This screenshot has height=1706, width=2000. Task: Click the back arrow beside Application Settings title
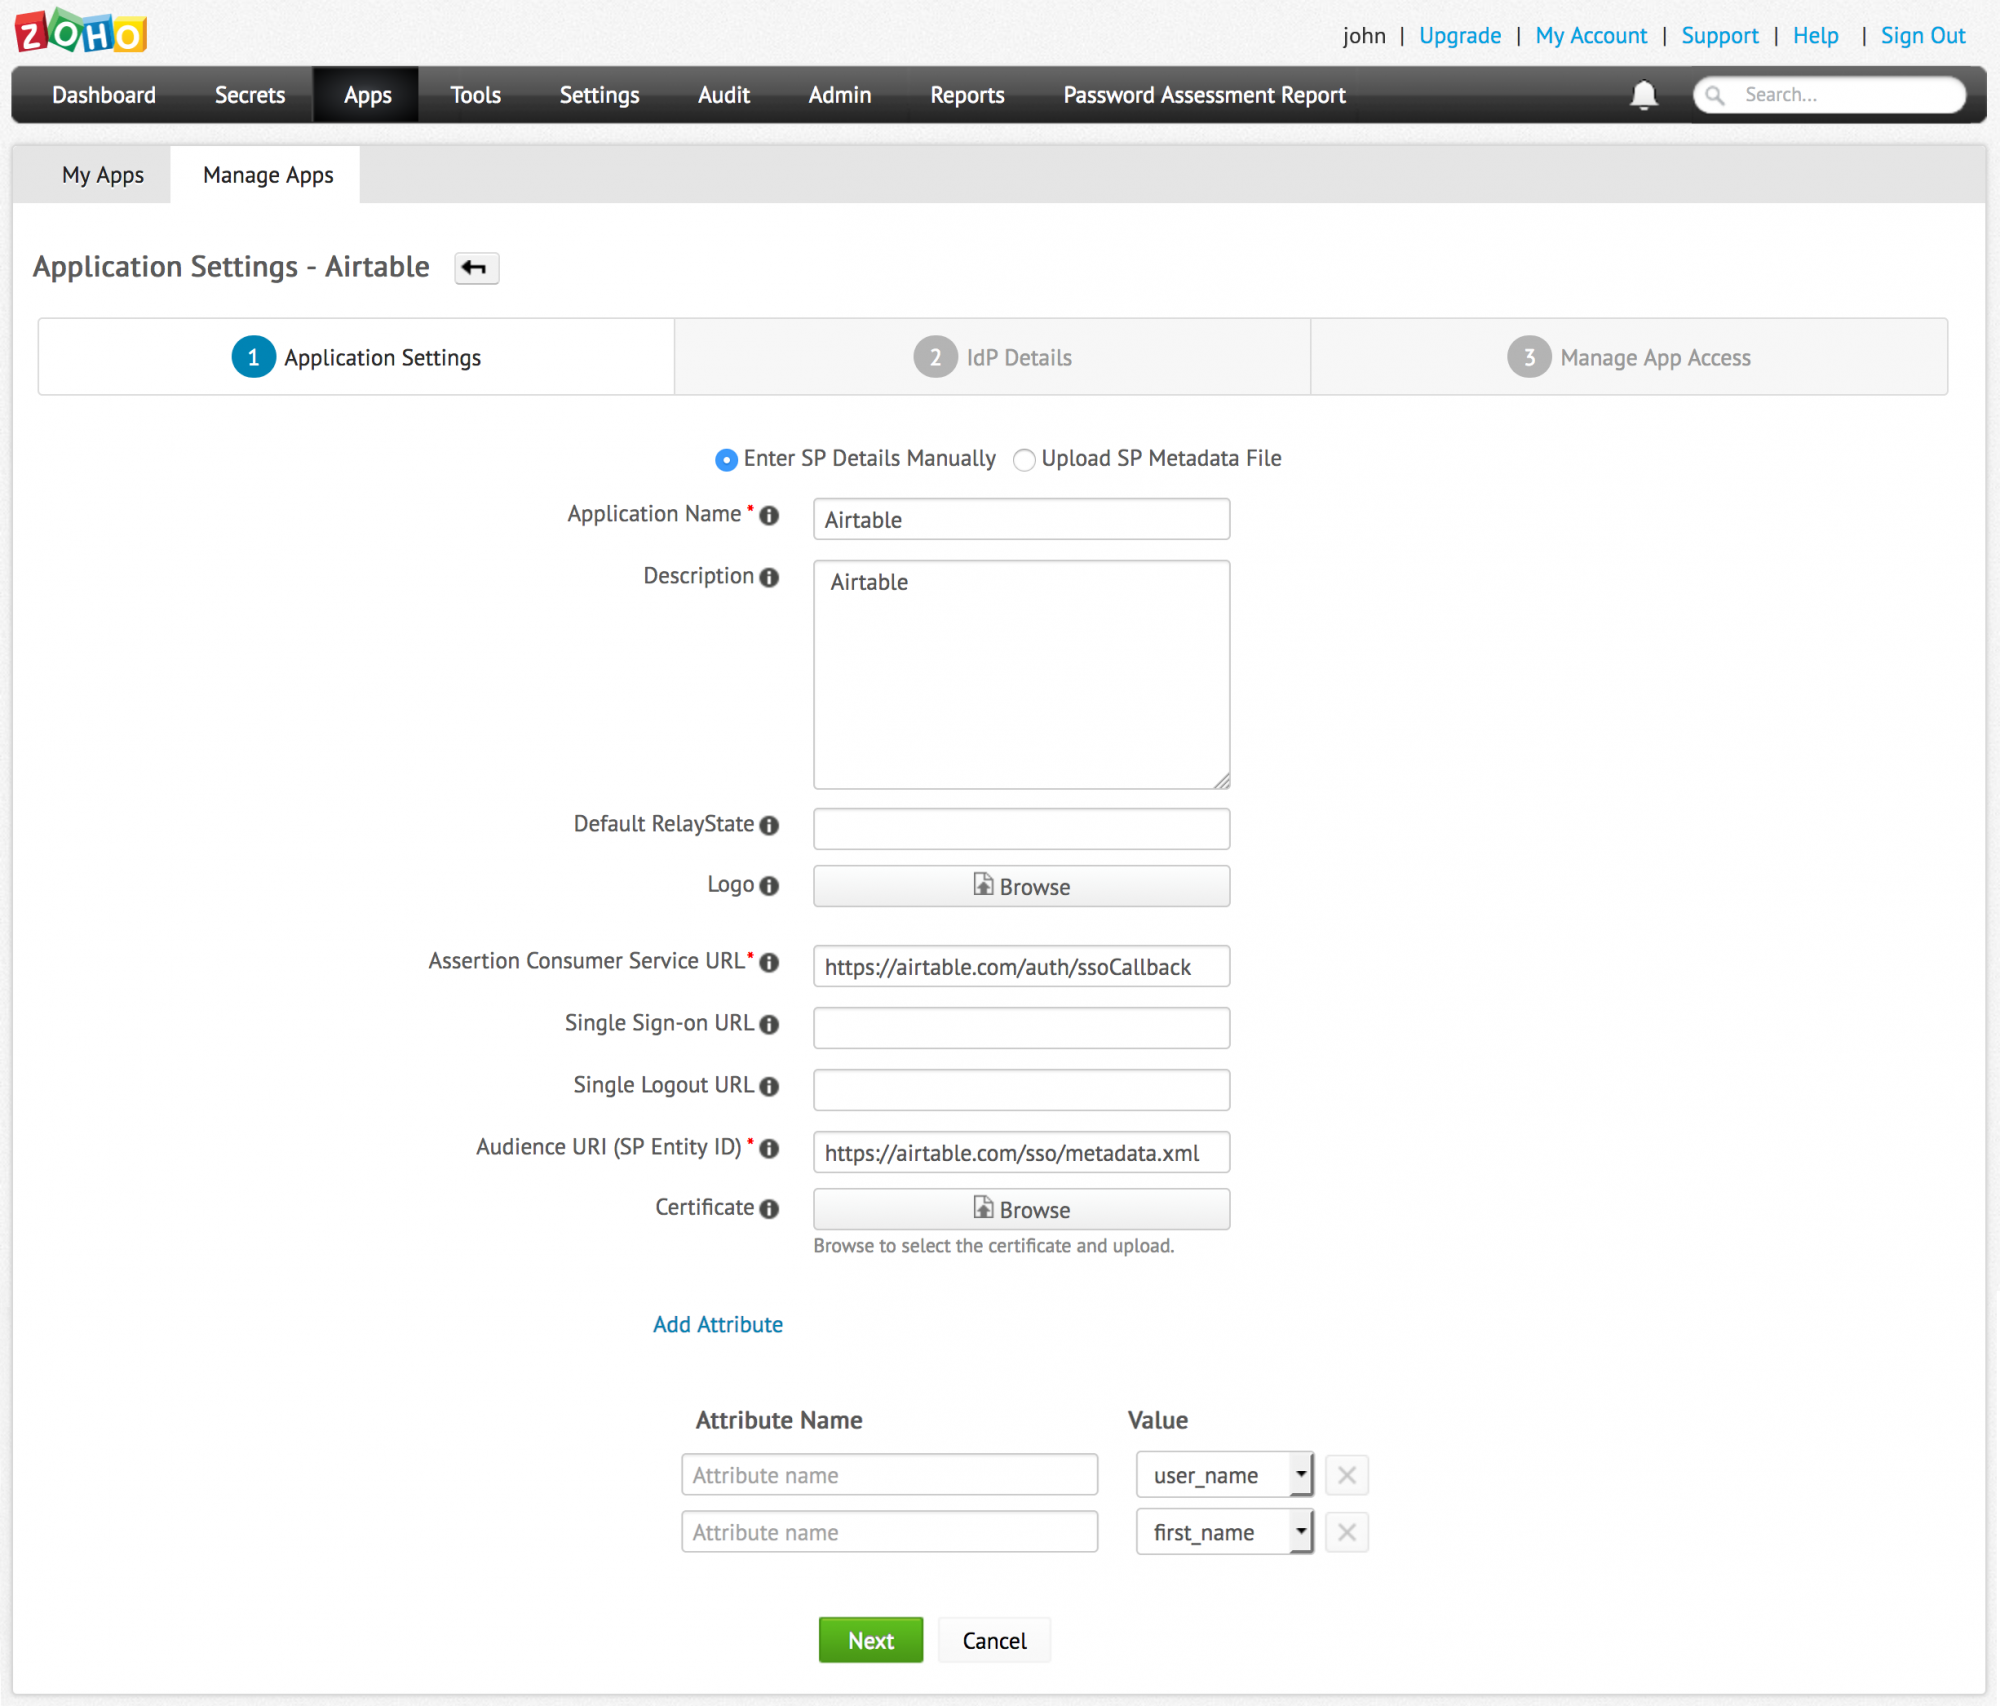476,268
